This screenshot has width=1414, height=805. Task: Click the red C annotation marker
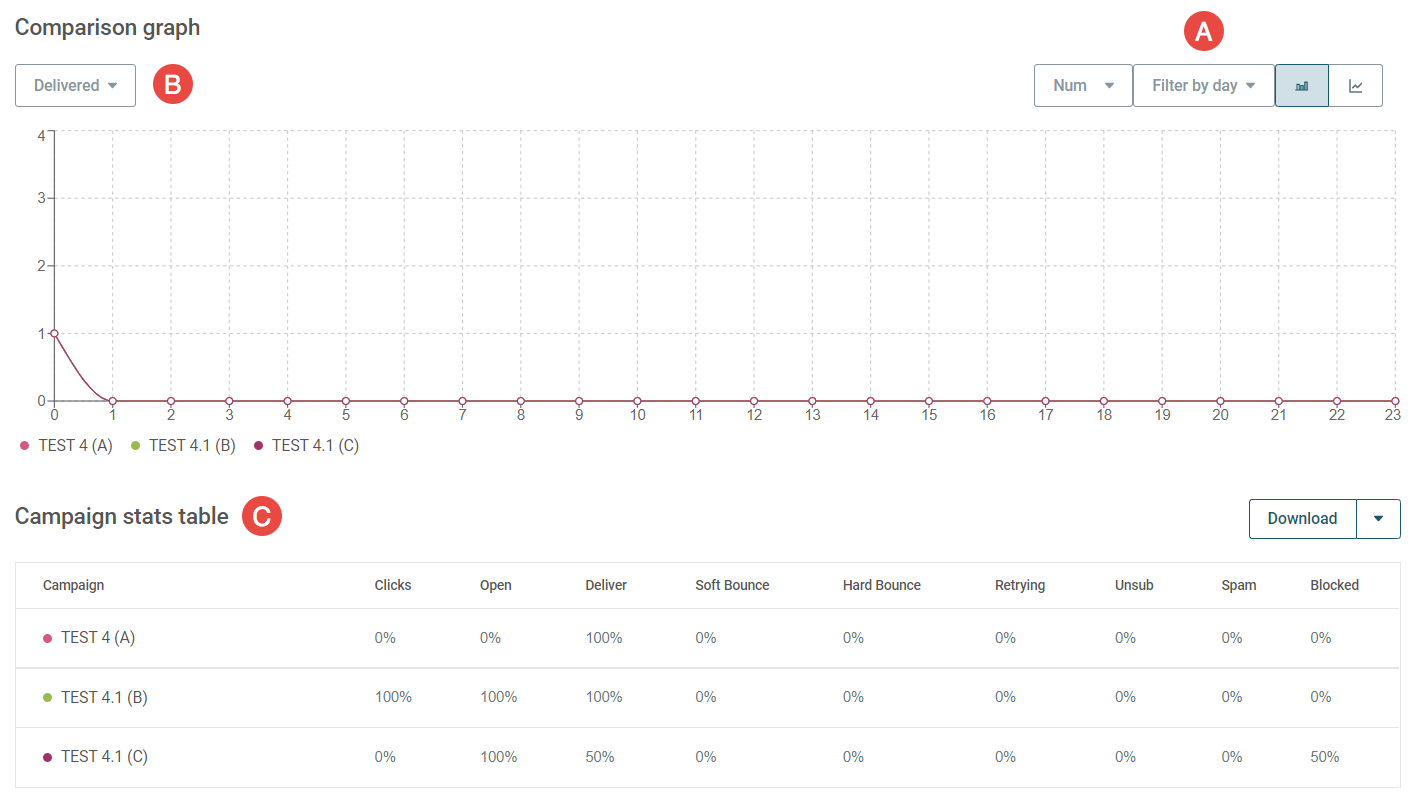(x=262, y=516)
